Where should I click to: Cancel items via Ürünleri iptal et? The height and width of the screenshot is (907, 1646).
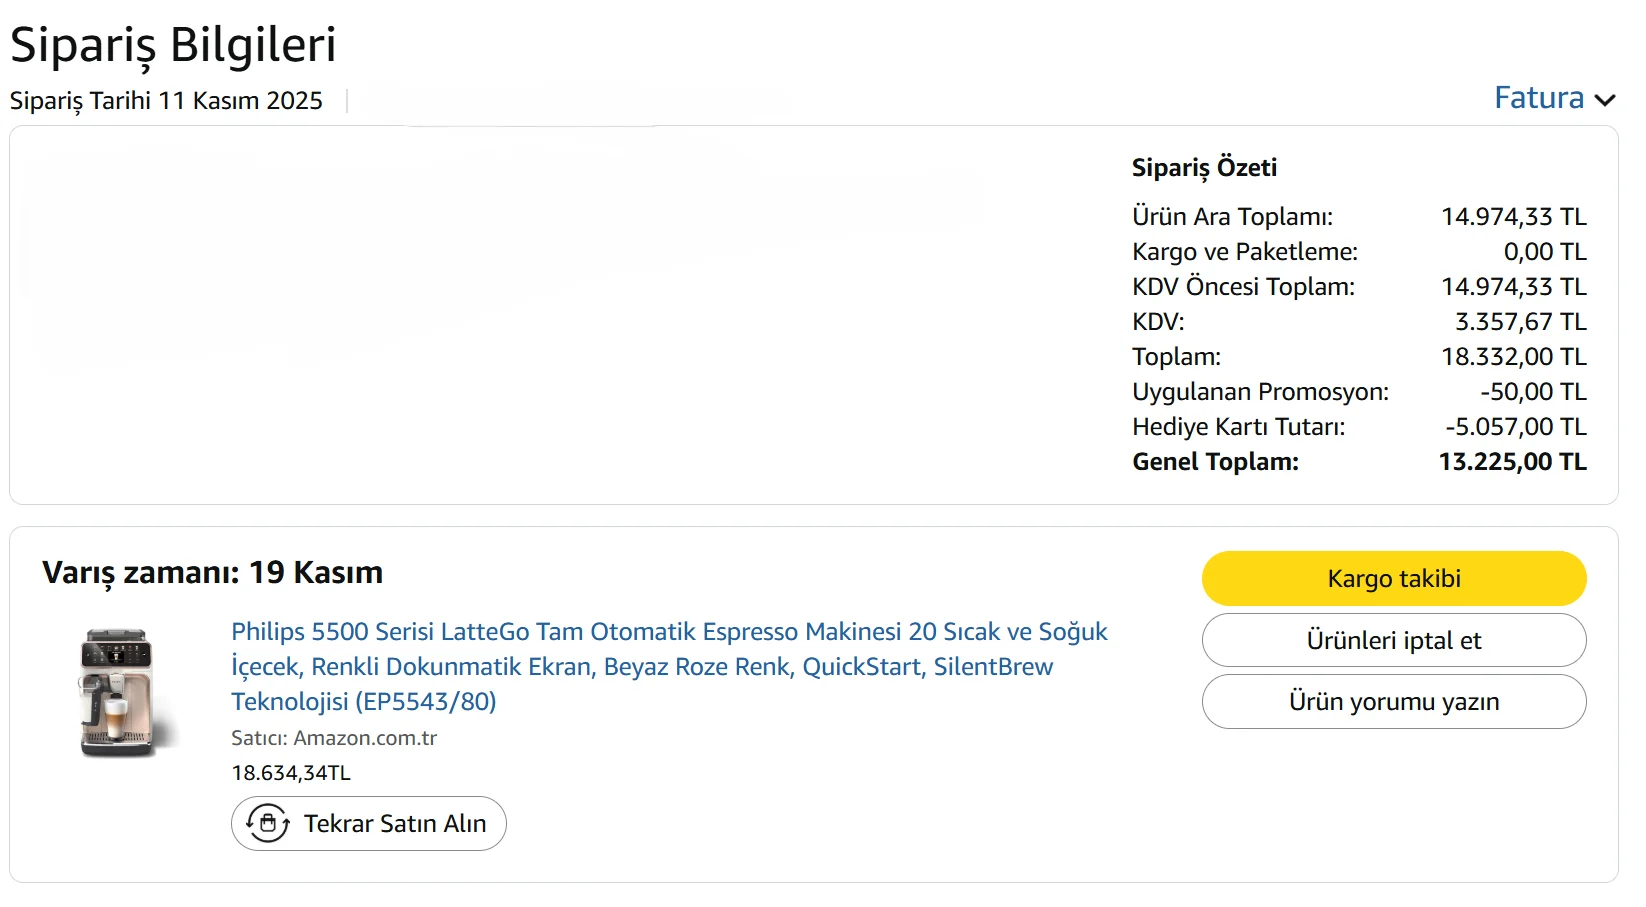point(1393,640)
